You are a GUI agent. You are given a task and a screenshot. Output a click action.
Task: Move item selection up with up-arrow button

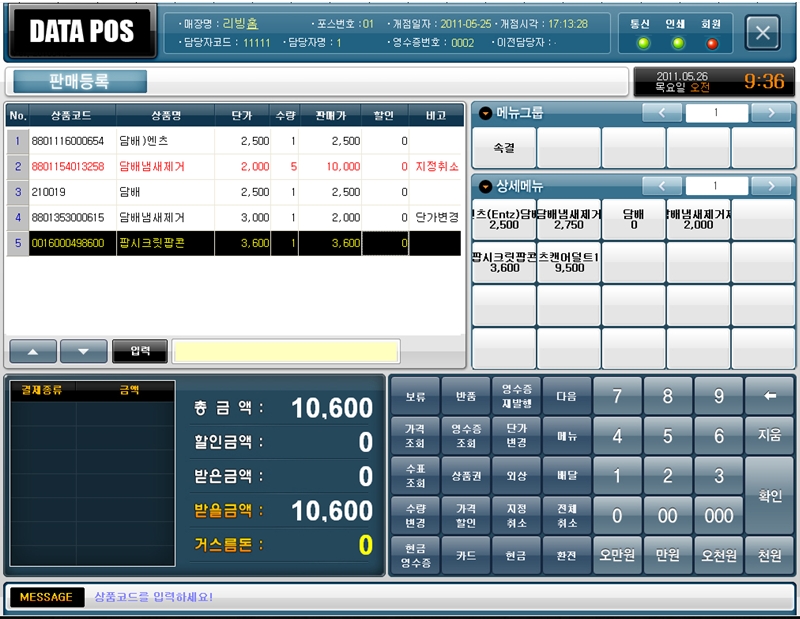(33, 351)
